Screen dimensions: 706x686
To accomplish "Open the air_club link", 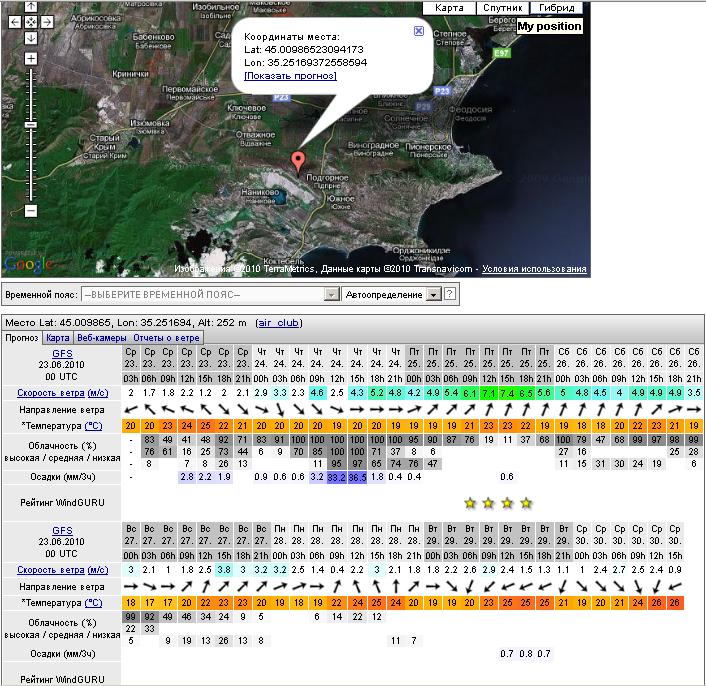I will (x=280, y=323).
